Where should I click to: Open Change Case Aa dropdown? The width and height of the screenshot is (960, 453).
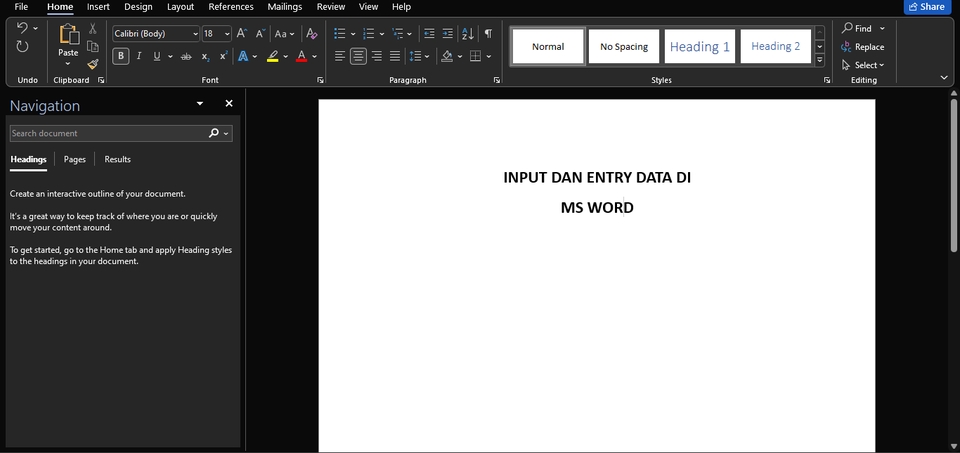coord(284,34)
